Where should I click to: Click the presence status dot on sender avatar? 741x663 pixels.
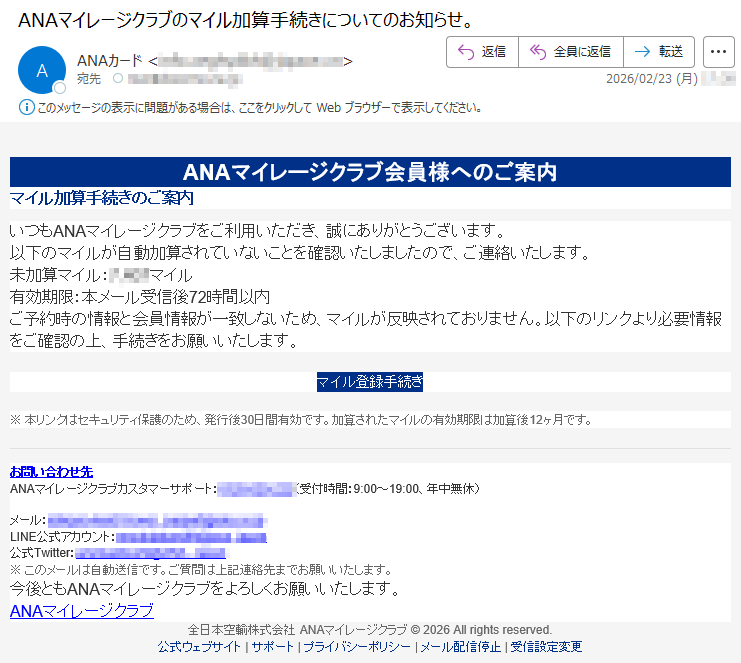(60, 88)
